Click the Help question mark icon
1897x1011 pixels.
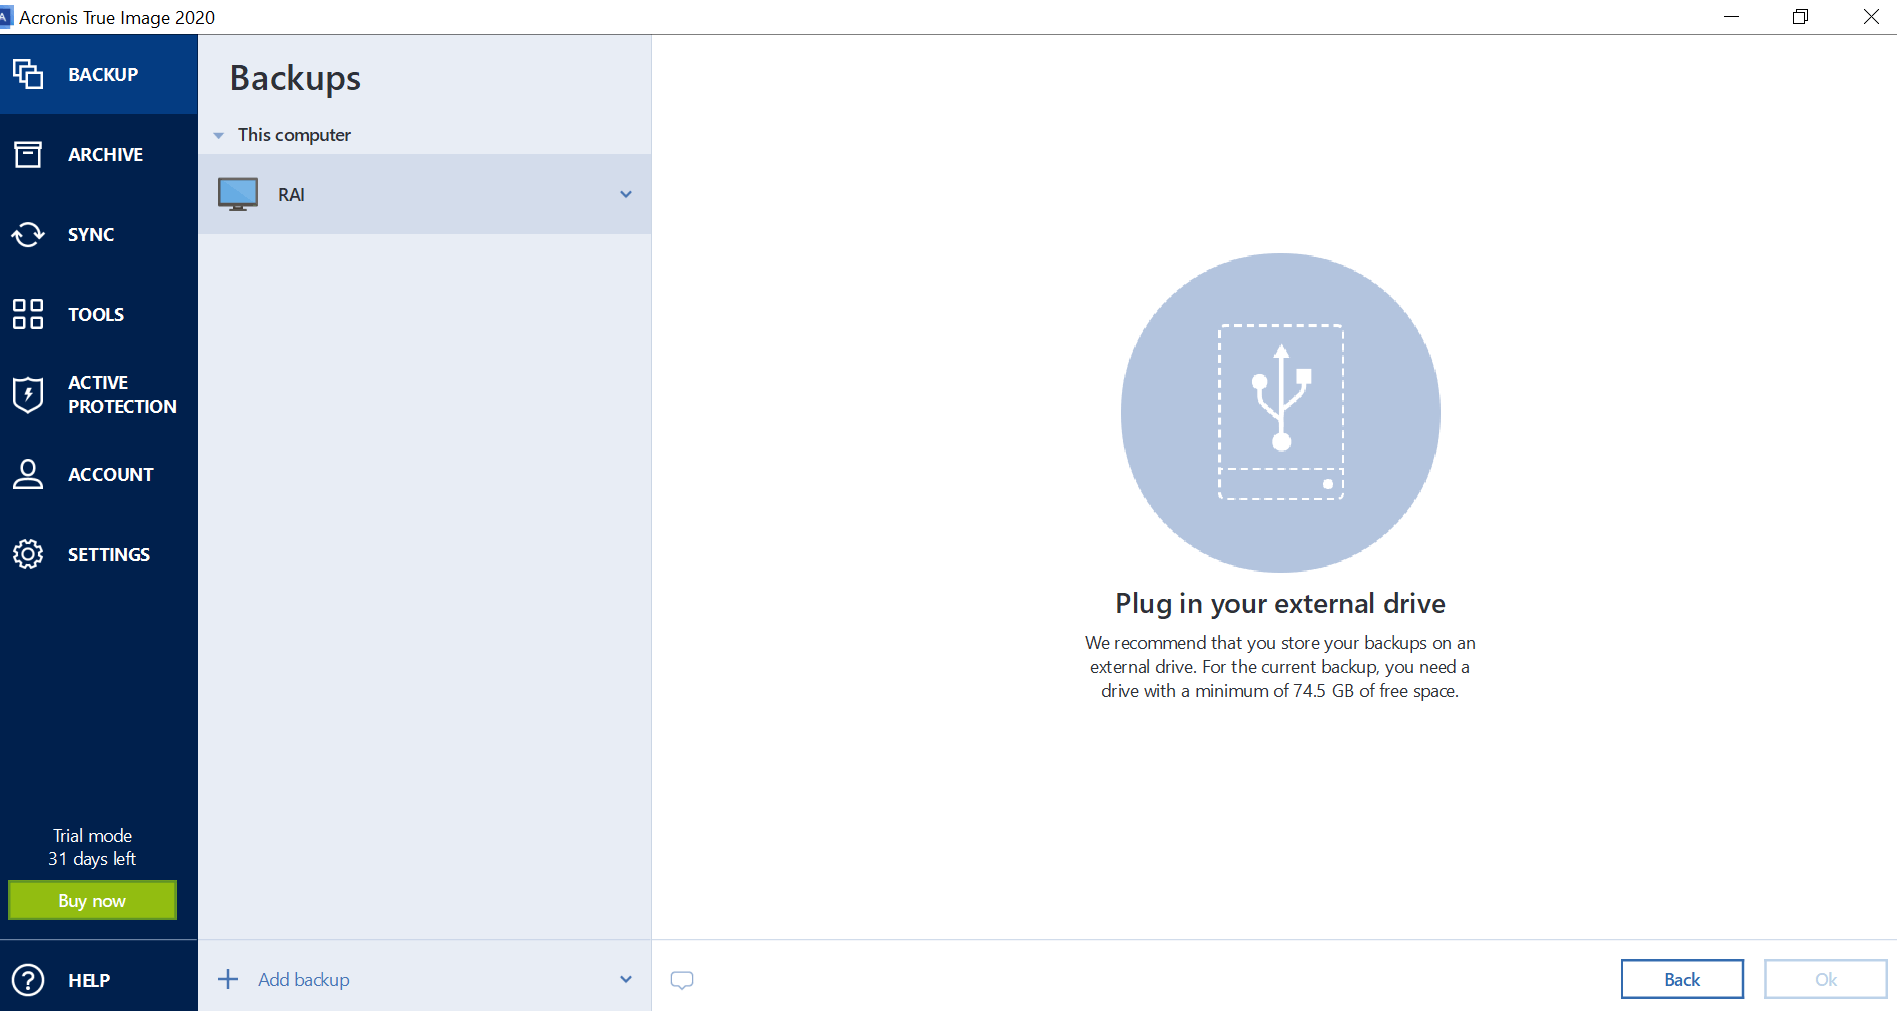28,980
